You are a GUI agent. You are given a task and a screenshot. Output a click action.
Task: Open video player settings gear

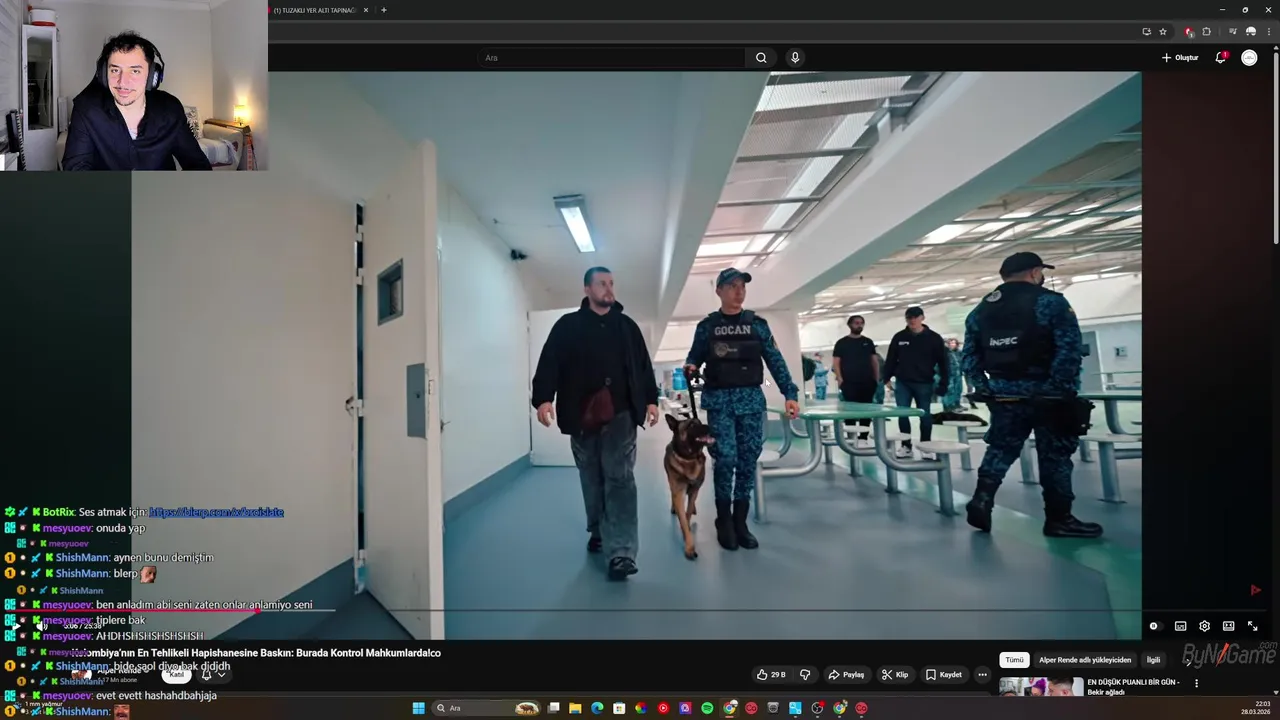pyautogui.click(x=1204, y=626)
